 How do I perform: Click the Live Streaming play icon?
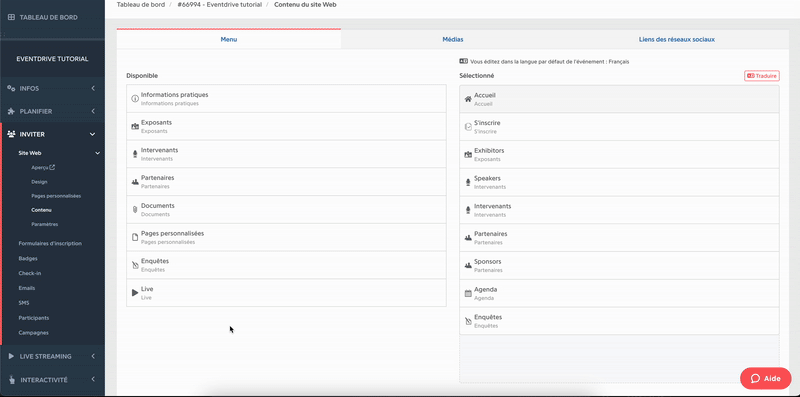click(x=11, y=356)
